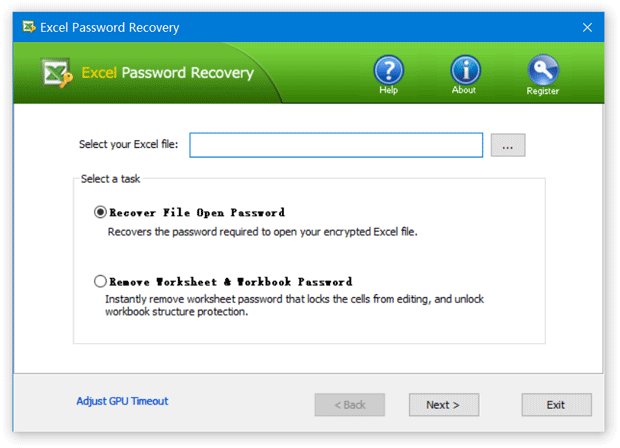Viewport: 620px width, 448px height.
Task: Select the Recover File Open Password radio button
Action: pos(100,212)
